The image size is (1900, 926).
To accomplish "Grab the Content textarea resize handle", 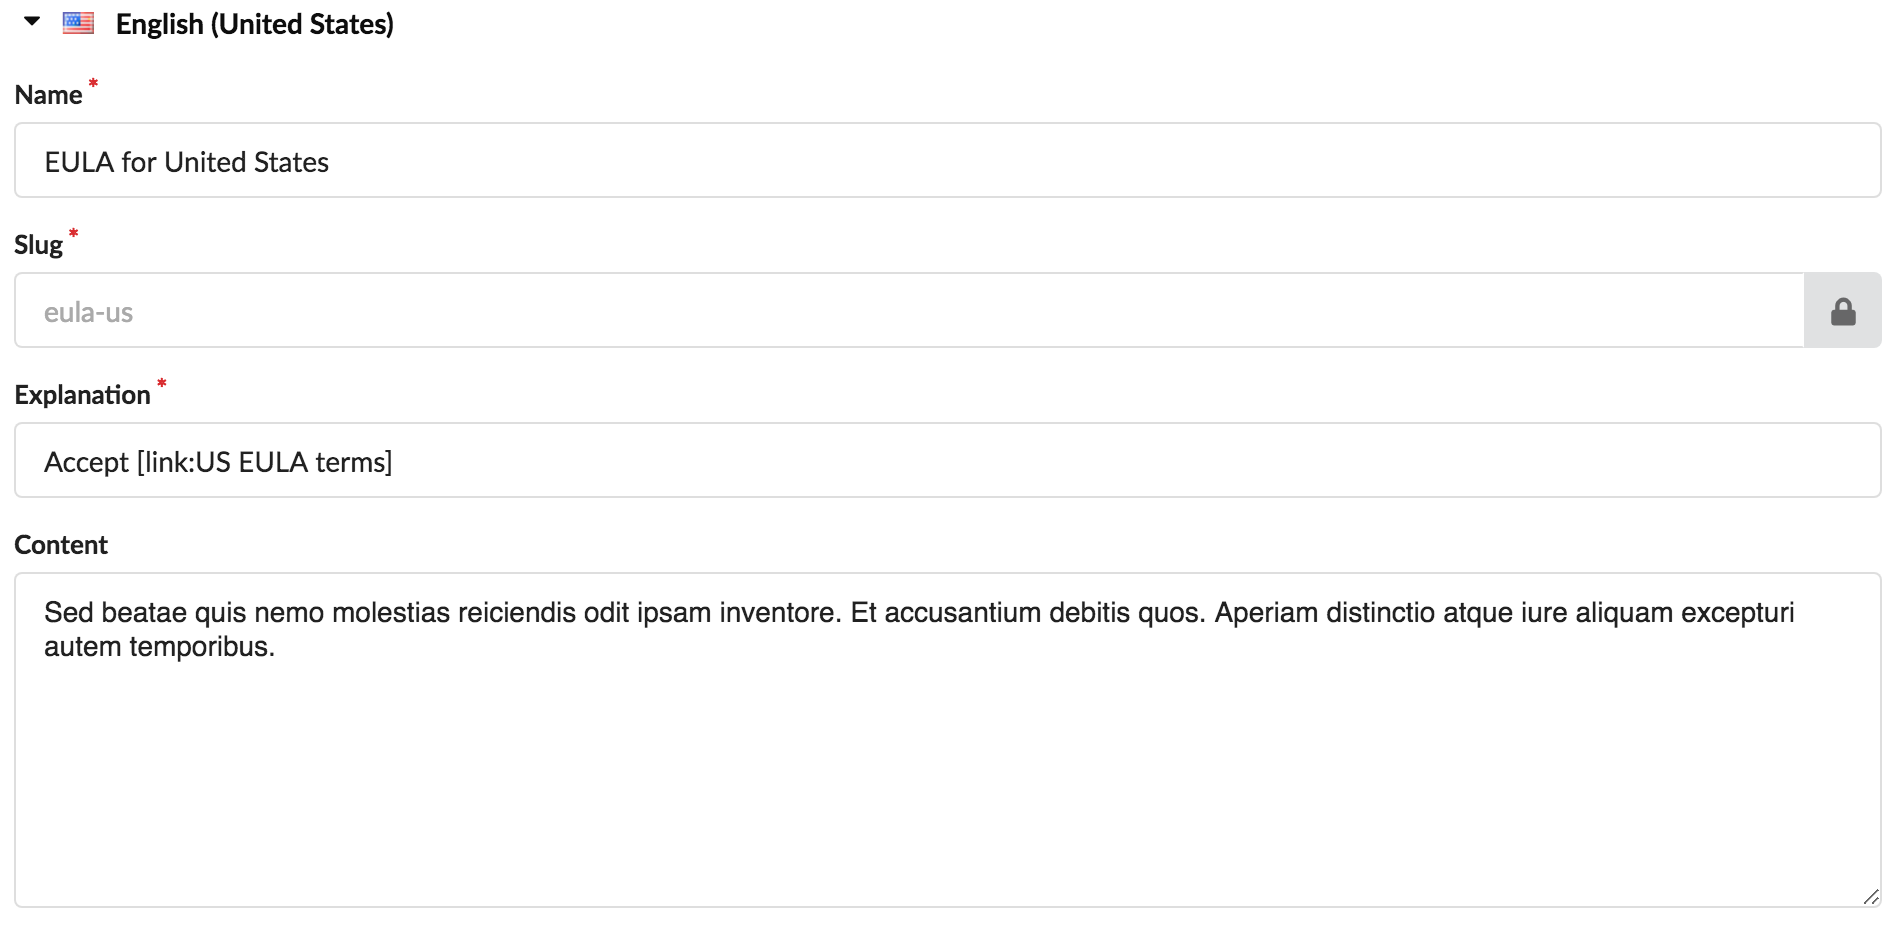I will pos(1871,897).
